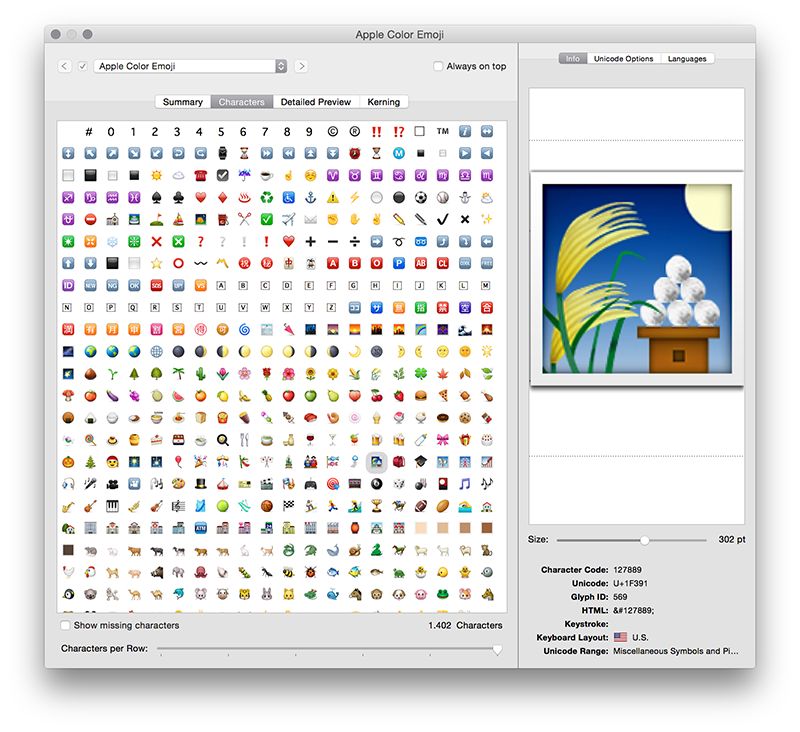Select the jack-o-lantern pumpkin emoji
This screenshot has width=800, height=732.
tap(67, 461)
